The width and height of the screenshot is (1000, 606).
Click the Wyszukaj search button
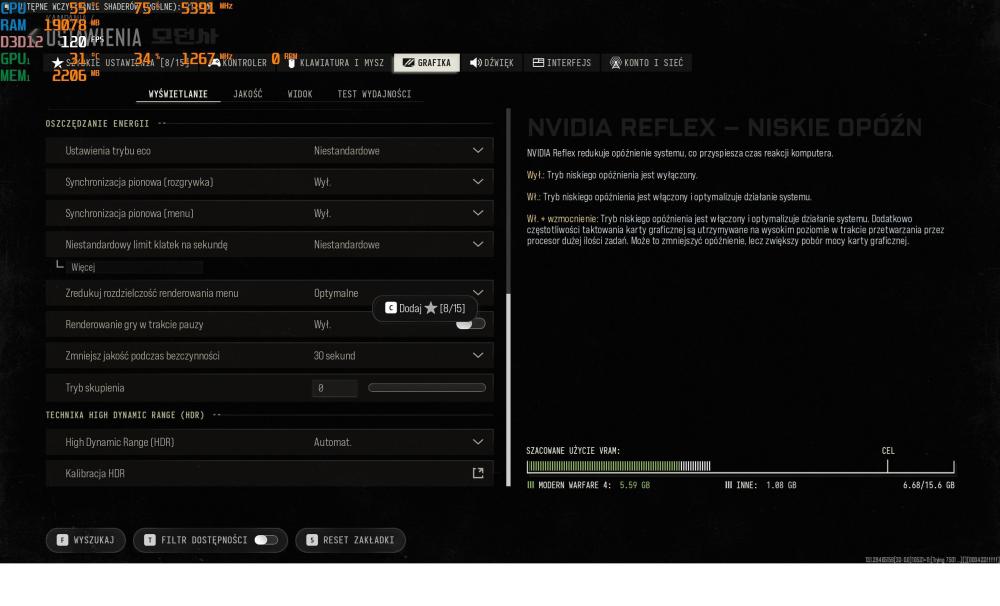click(85, 540)
